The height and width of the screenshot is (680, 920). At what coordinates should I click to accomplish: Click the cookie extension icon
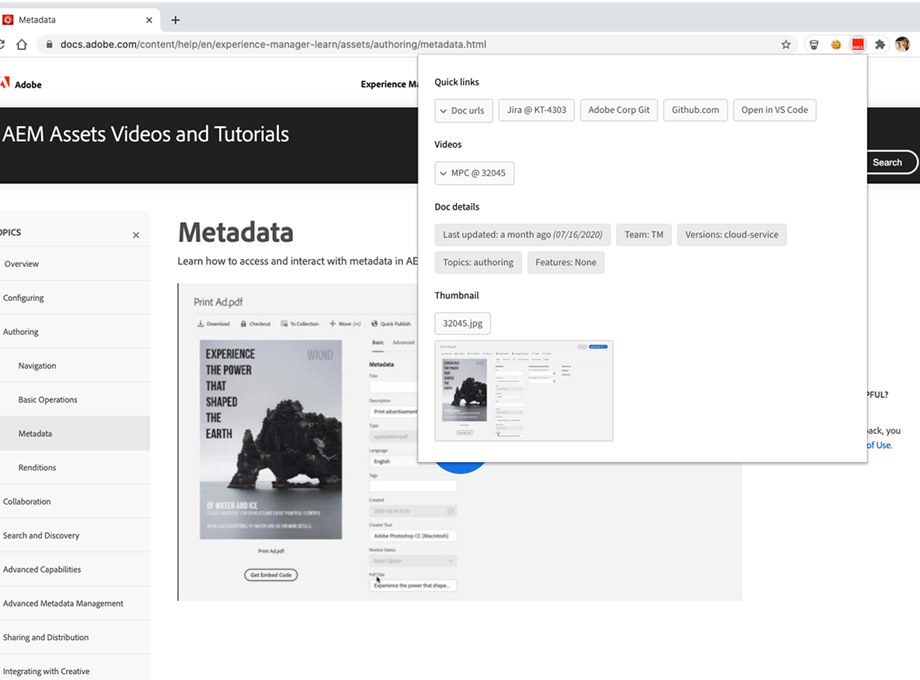(x=835, y=44)
